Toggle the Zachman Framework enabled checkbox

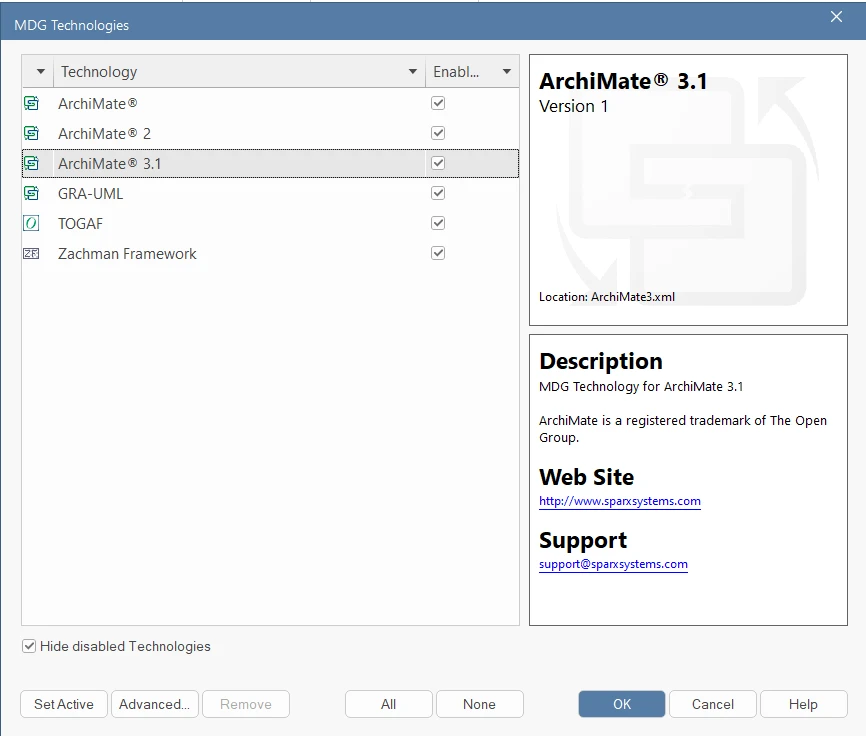438,253
